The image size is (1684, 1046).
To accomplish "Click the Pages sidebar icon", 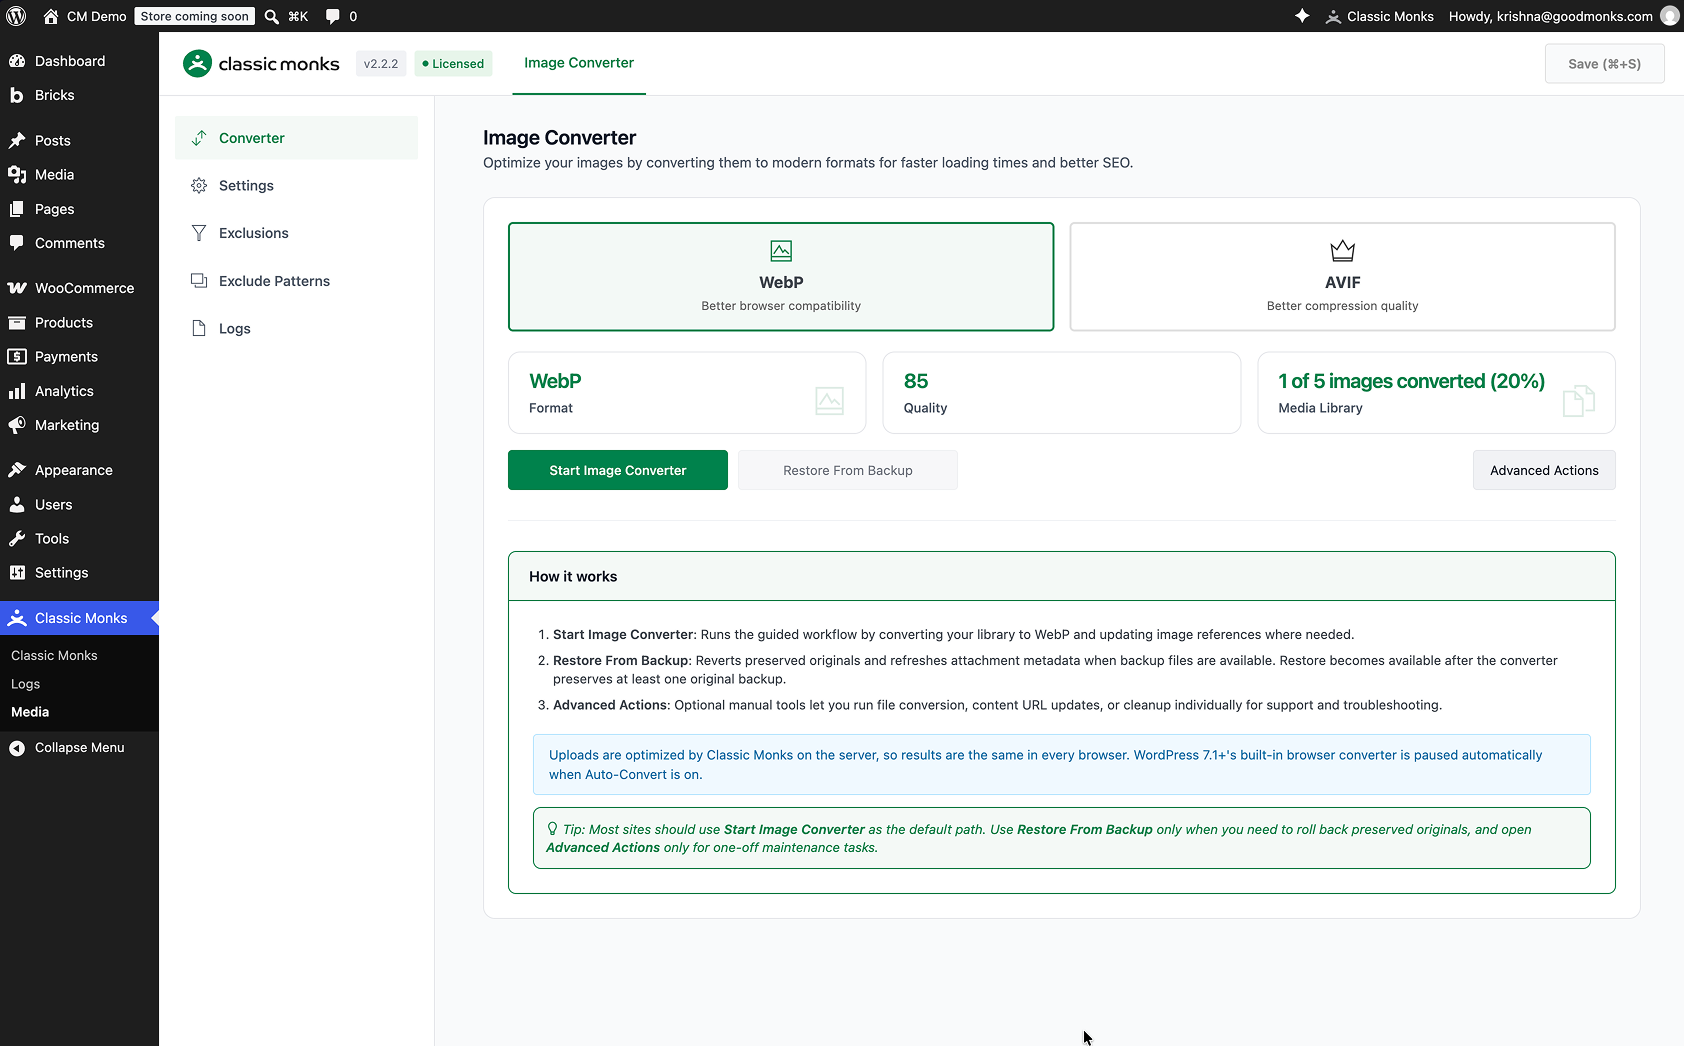I will click(x=17, y=209).
